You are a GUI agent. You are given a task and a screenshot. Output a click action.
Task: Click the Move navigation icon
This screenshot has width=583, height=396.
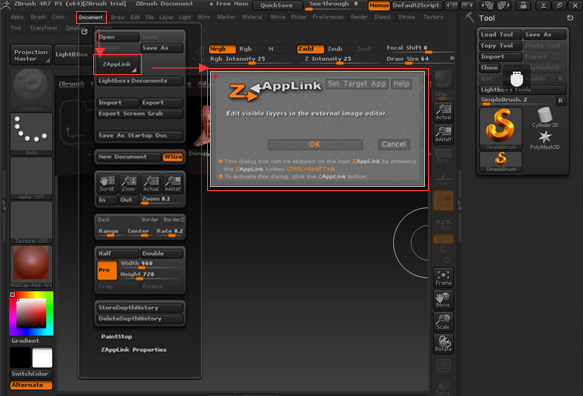point(443,300)
